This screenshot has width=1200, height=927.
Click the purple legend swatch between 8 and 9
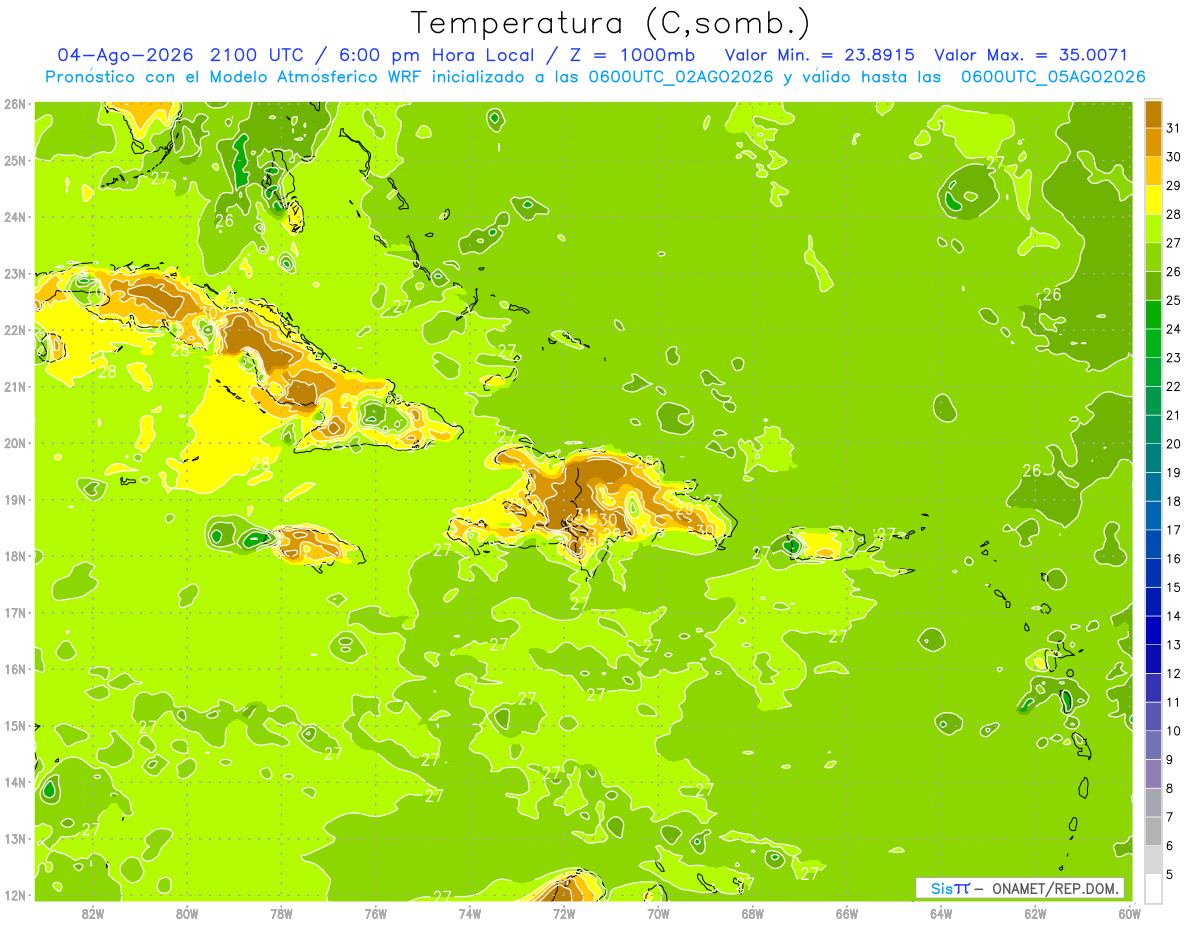tap(1153, 773)
